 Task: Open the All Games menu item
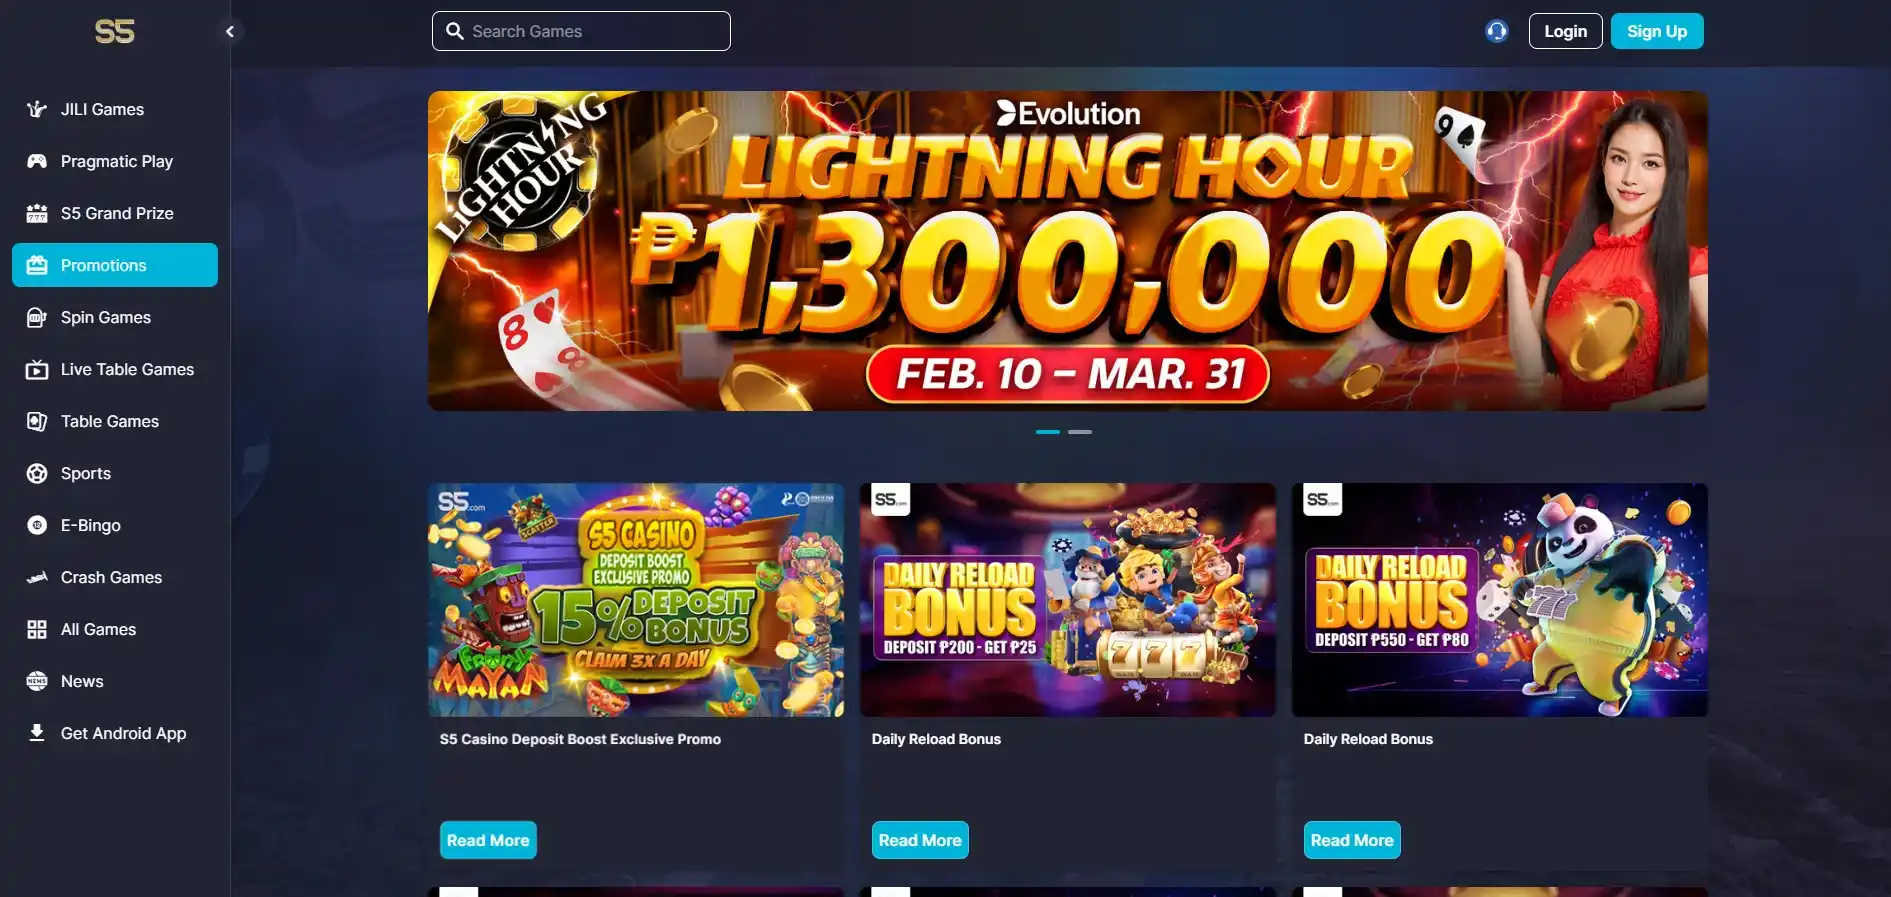pyautogui.click(x=115, y=629)
